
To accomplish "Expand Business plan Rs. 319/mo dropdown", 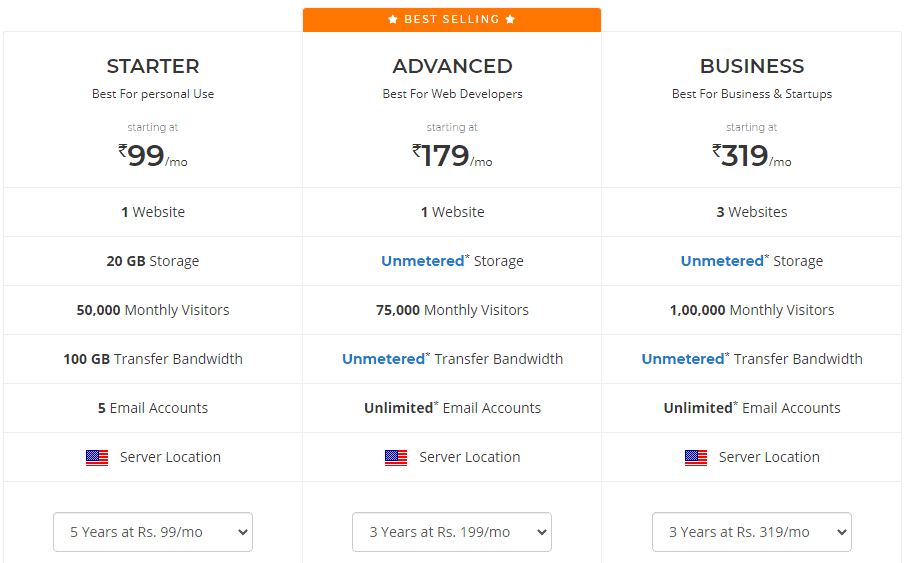I will click(751, 532).
